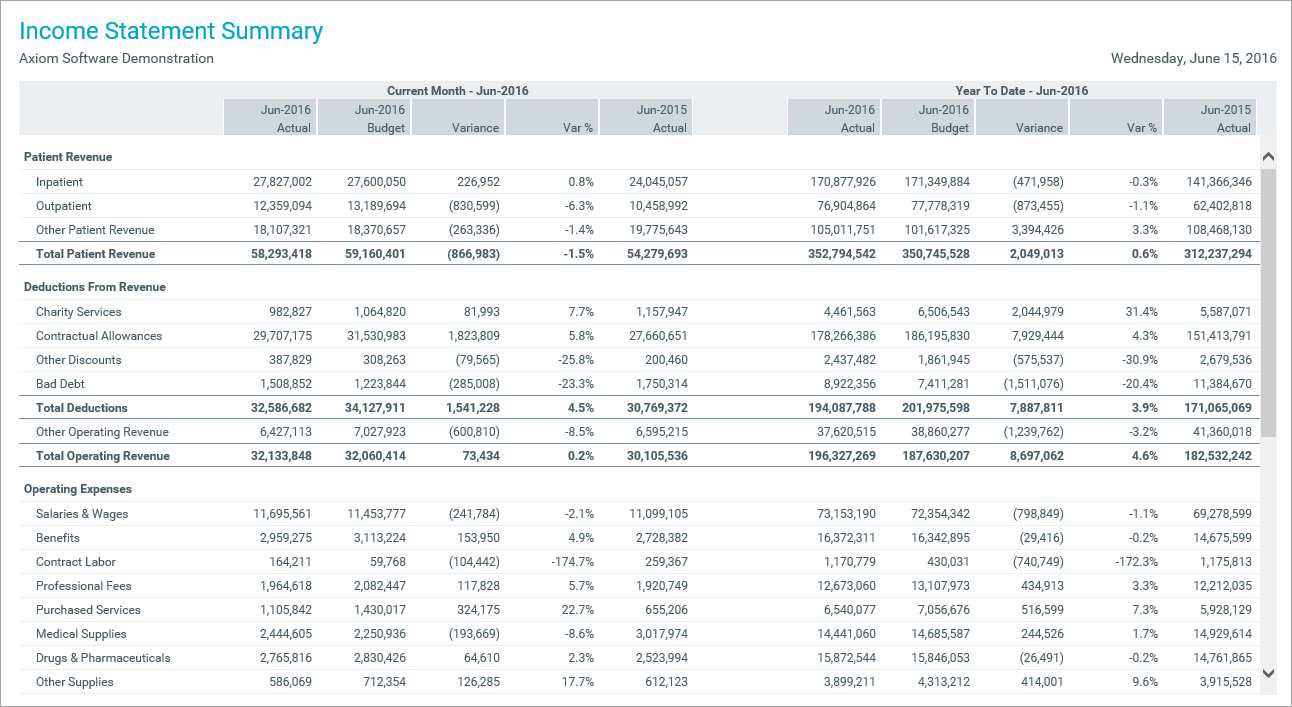Screen dimensions: 1292x707
Task: Select the Total Operating Revenue row
Action: (x=105, y=456)
